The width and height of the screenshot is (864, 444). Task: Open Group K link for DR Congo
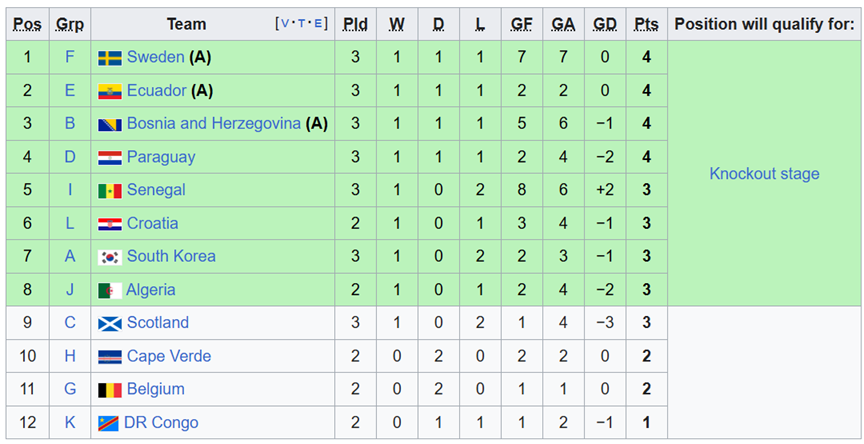click(69, 423)
